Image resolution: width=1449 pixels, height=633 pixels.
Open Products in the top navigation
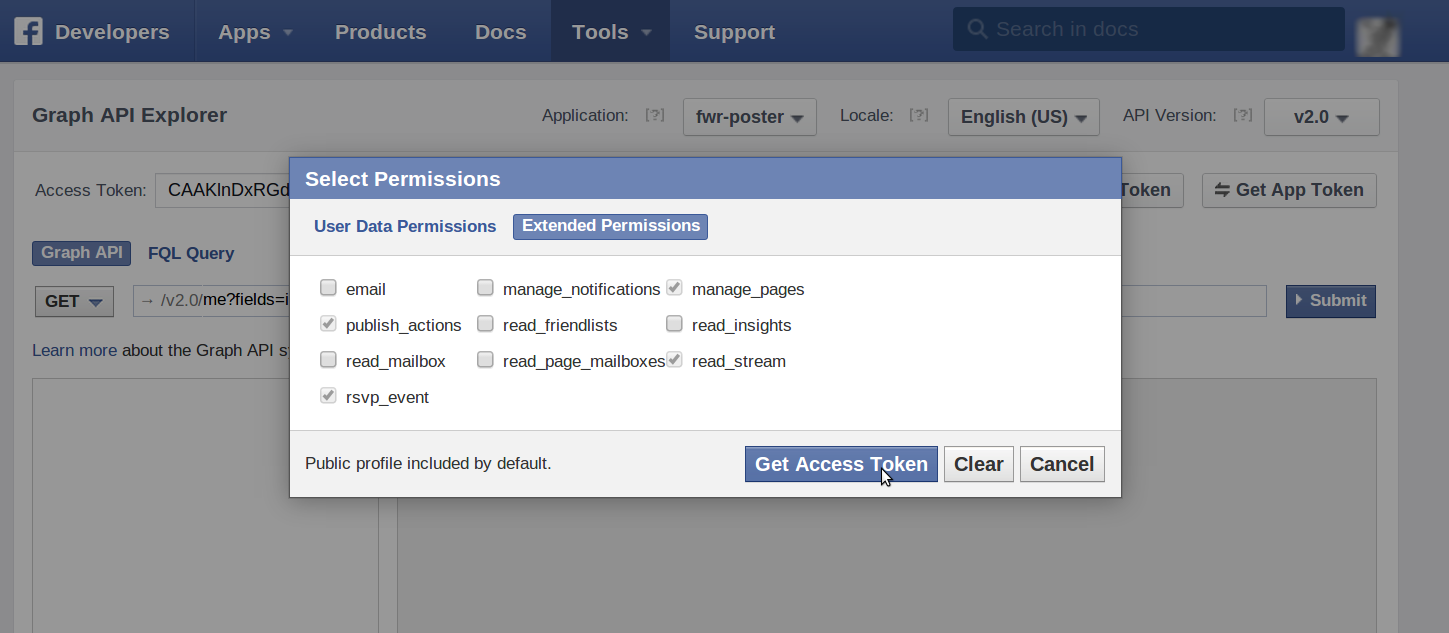point(381,32)
